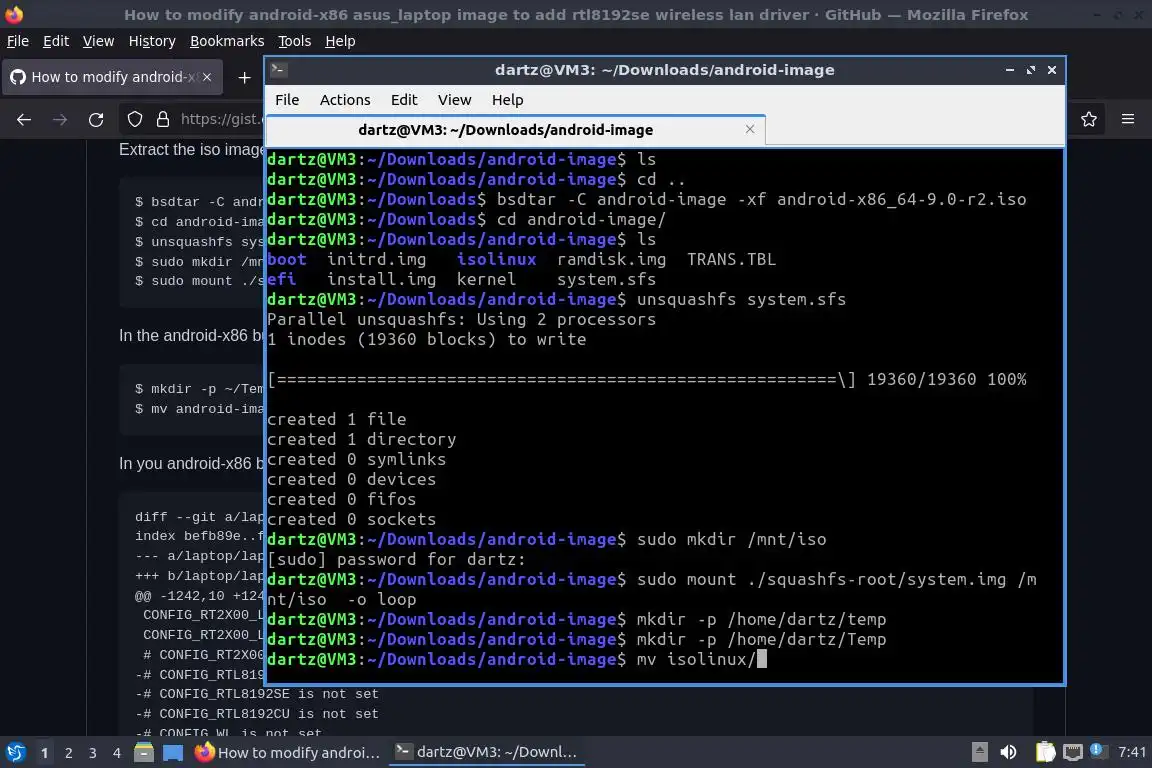Go back in Firefox

click(24, 119)
